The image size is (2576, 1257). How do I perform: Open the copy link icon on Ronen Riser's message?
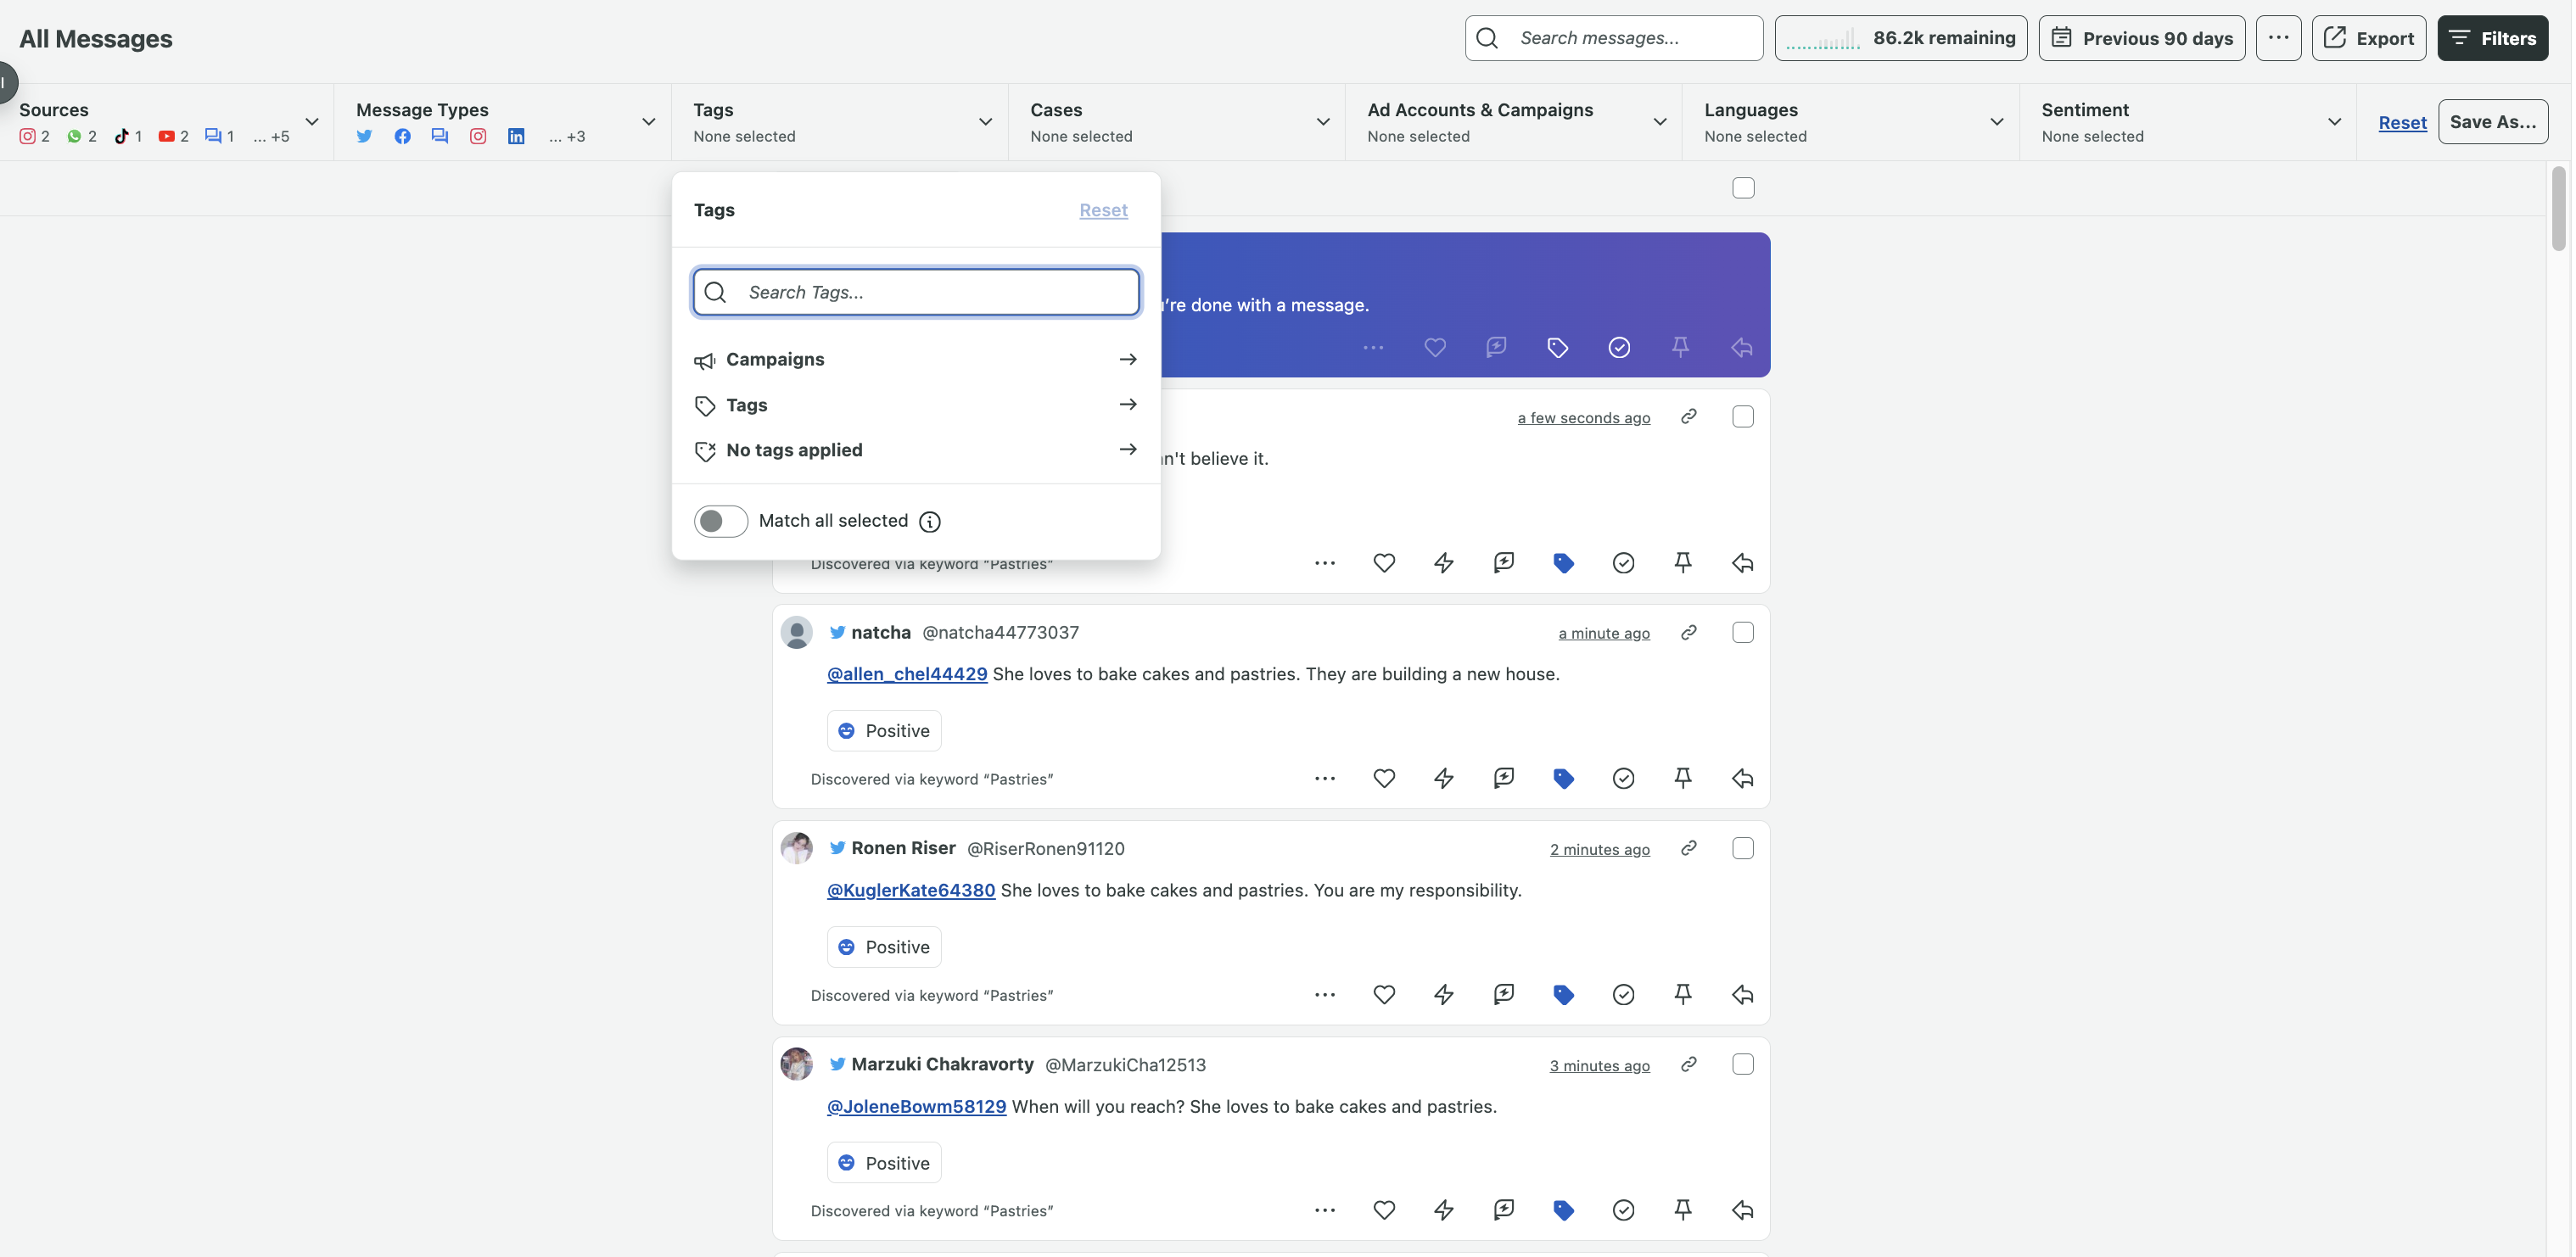1689,847
